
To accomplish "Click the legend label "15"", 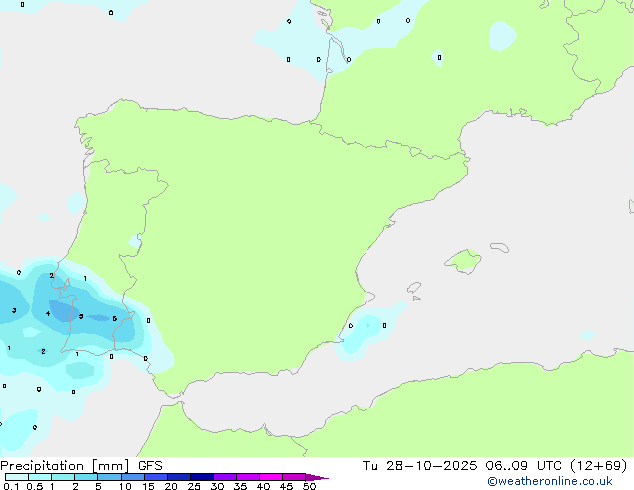I will (148, 486).
